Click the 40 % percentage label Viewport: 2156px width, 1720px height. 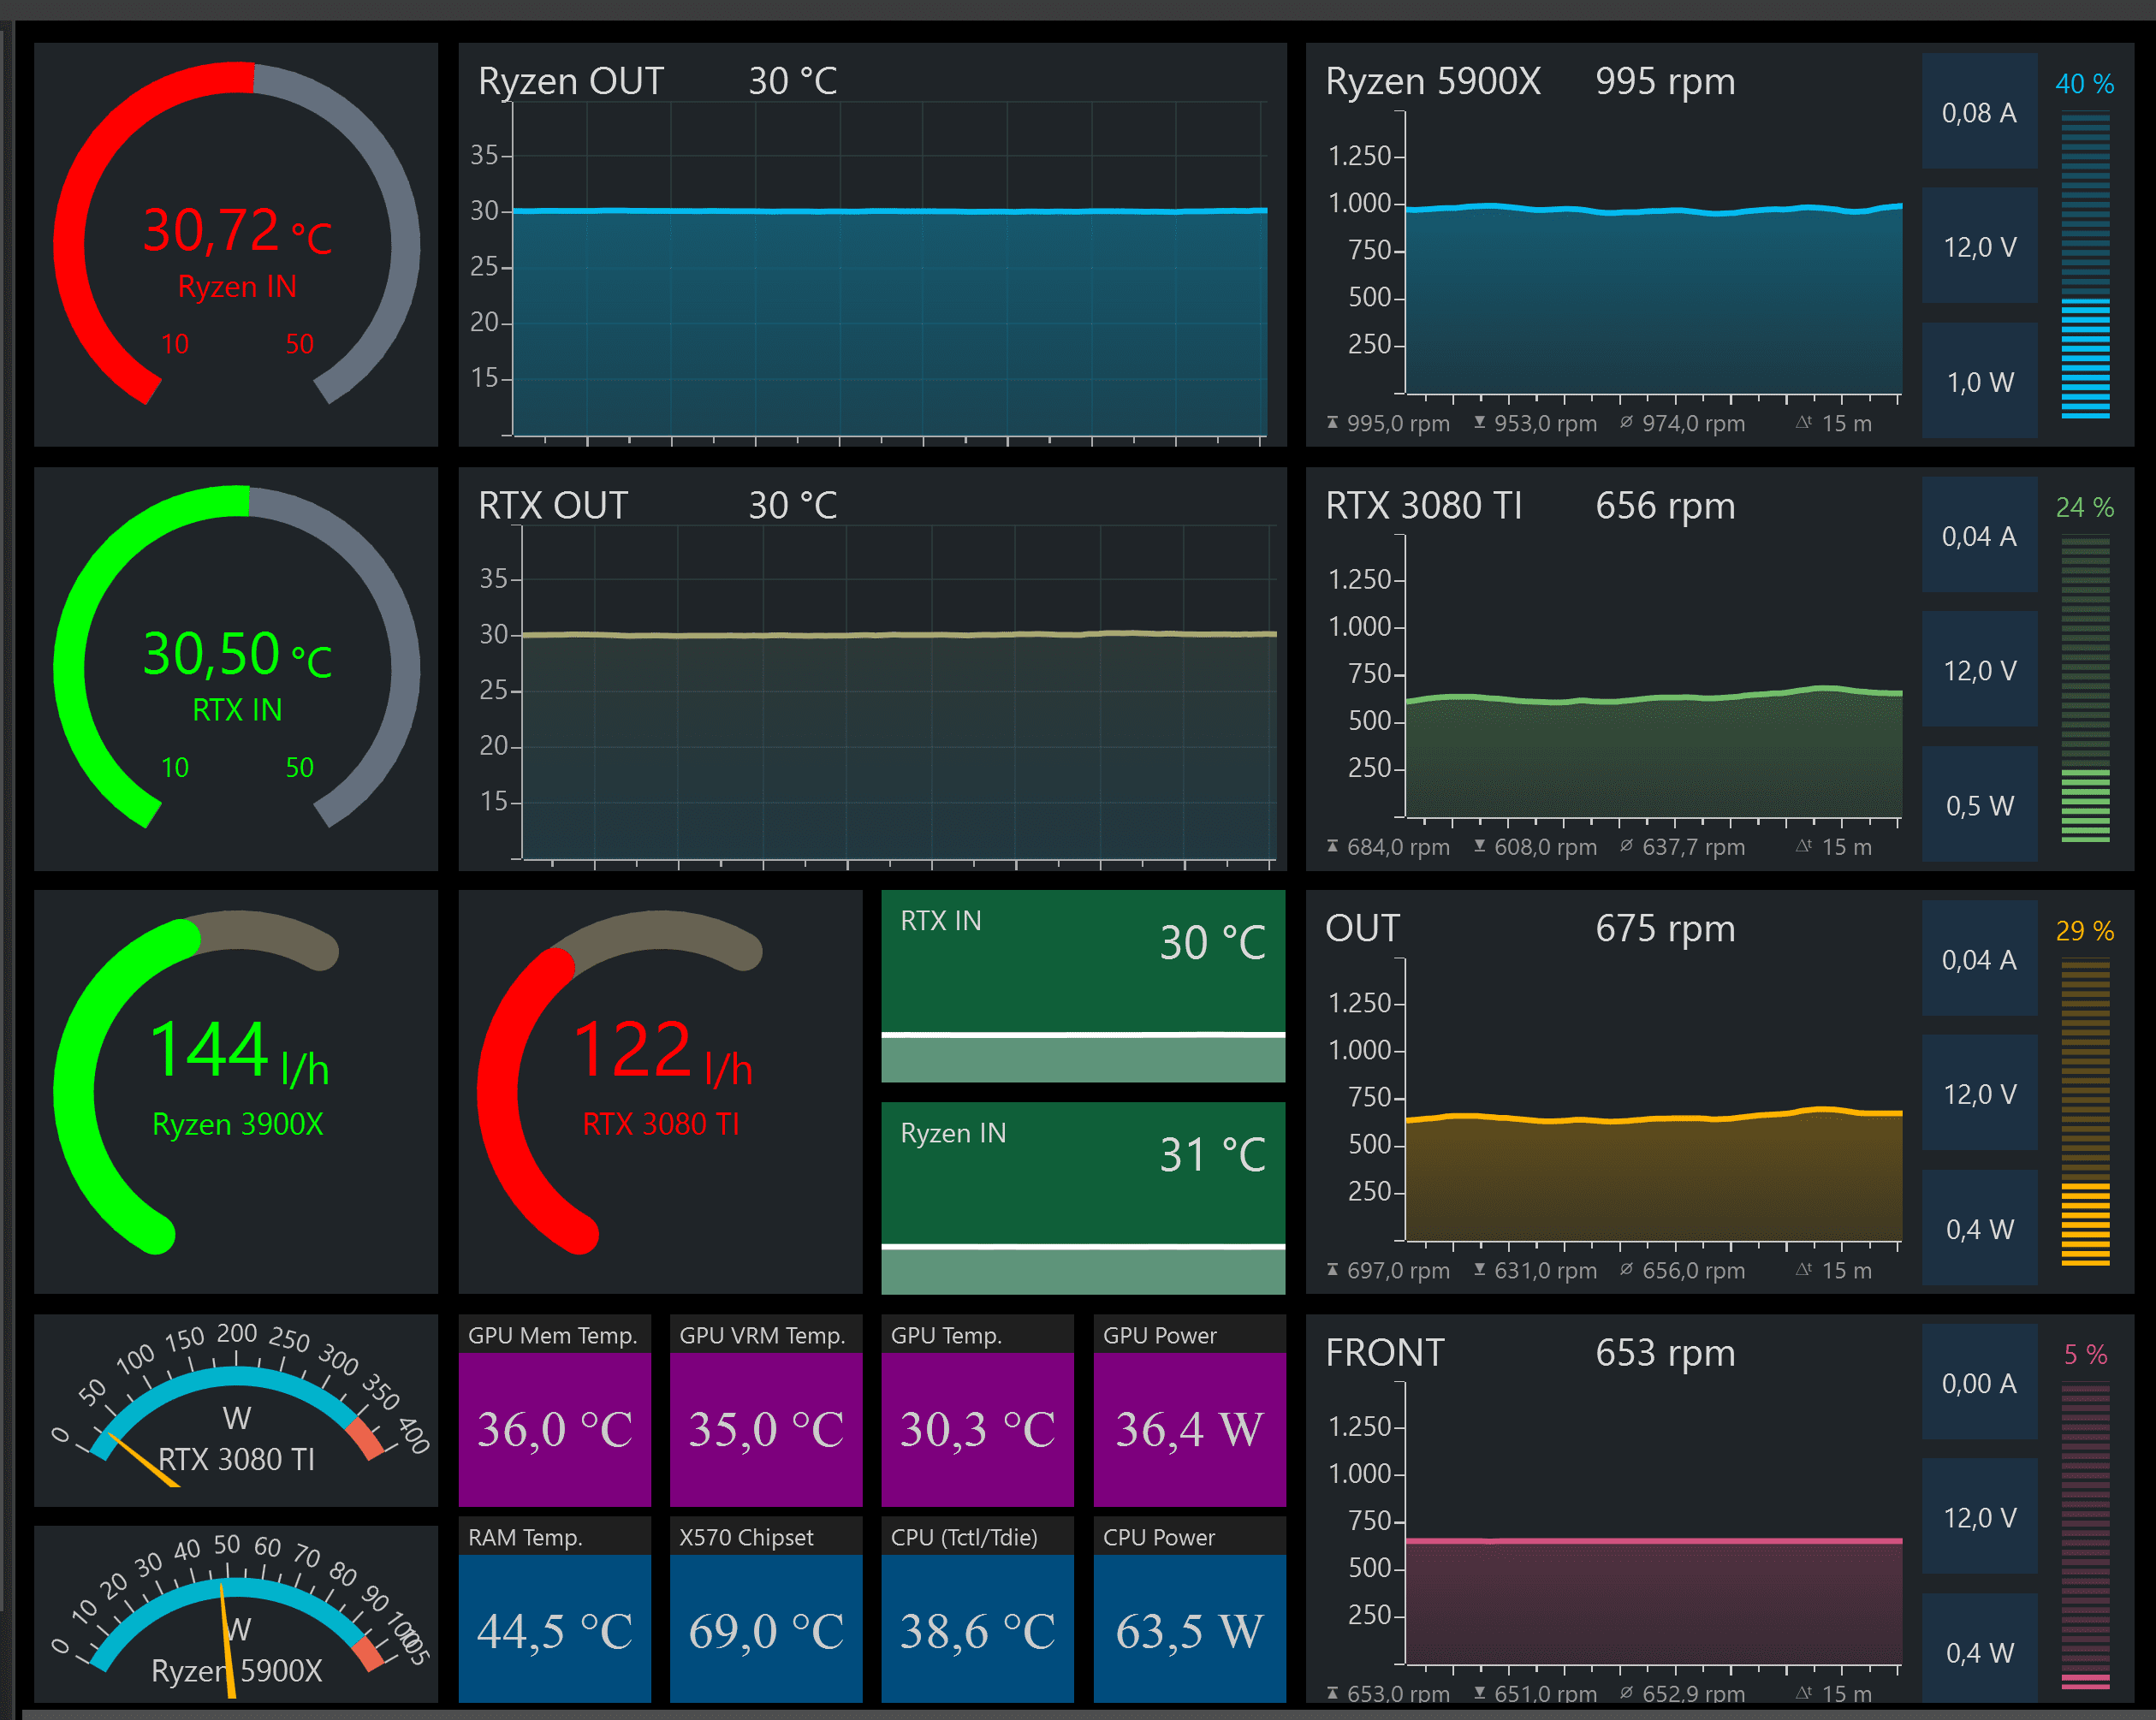pos(2085,83)
